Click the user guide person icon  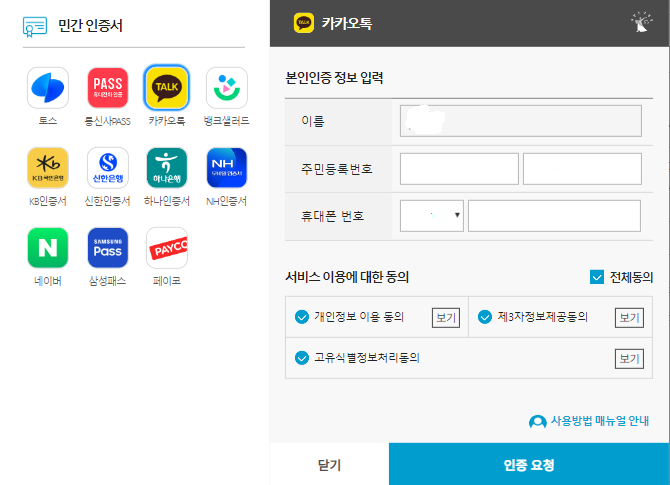[538, 422]
